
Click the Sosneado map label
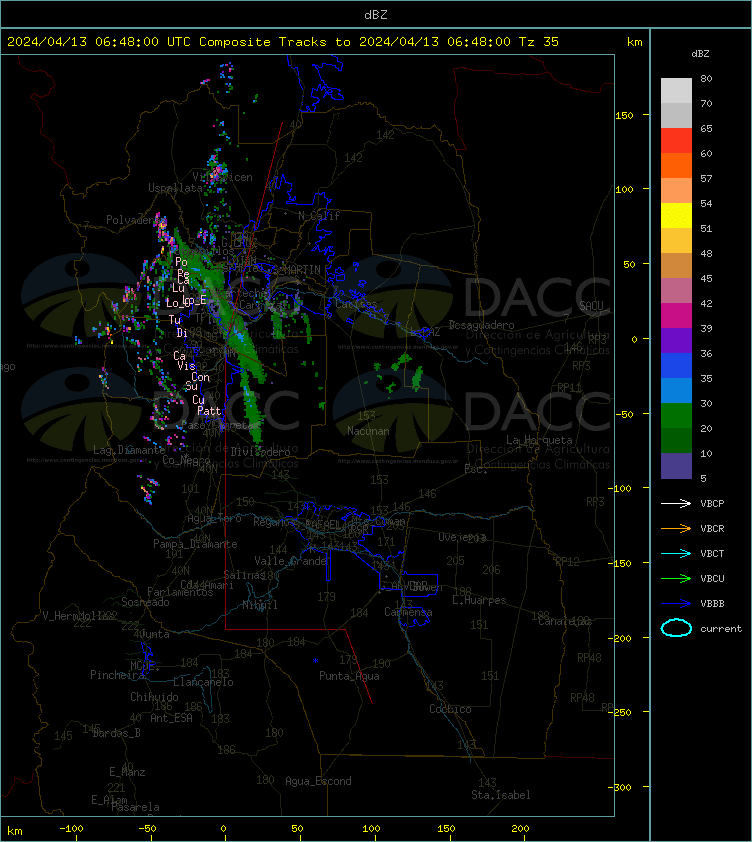pyautogui.click(x=145, y=602)
